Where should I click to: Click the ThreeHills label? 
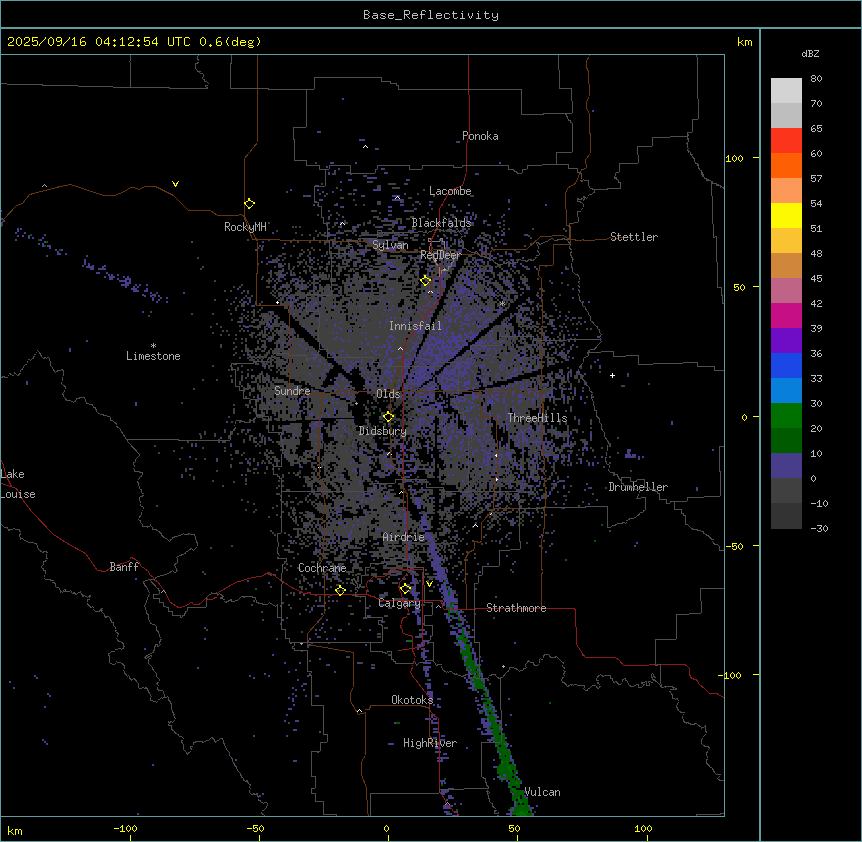[537, 418]
